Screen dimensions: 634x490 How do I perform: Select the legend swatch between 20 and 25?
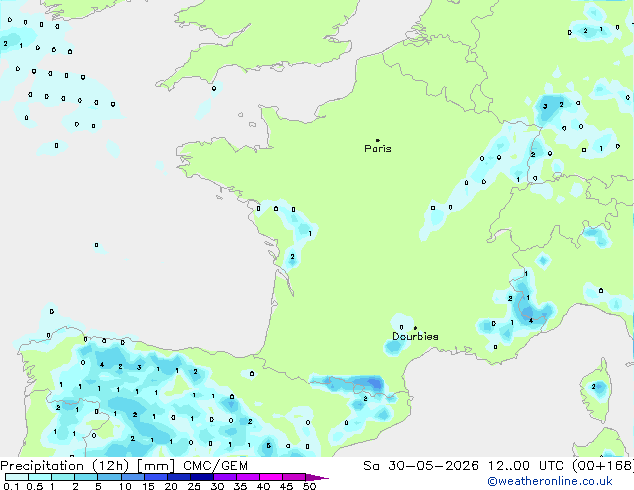pos(179,477)
